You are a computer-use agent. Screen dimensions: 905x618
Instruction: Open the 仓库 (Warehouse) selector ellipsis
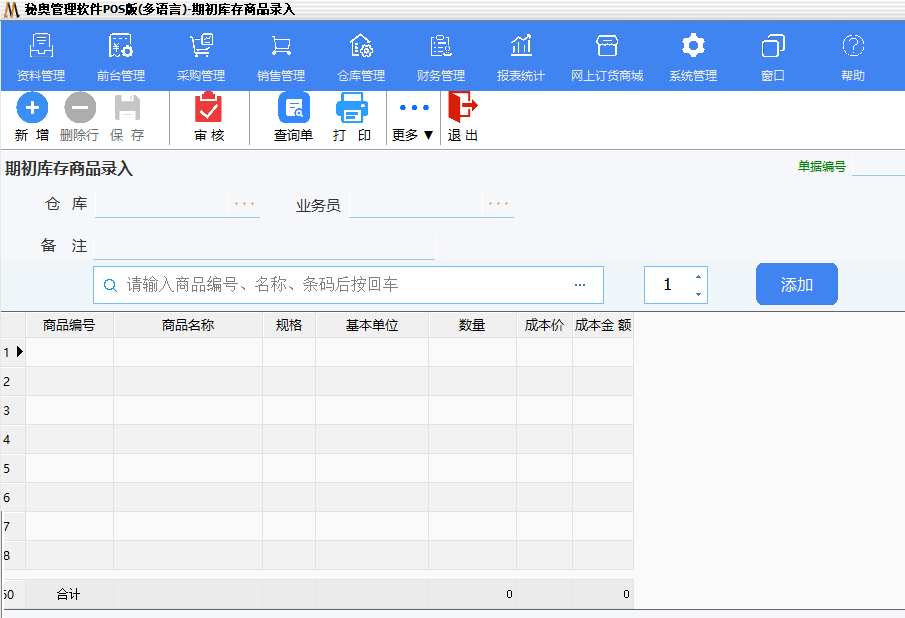coord(244,204)
